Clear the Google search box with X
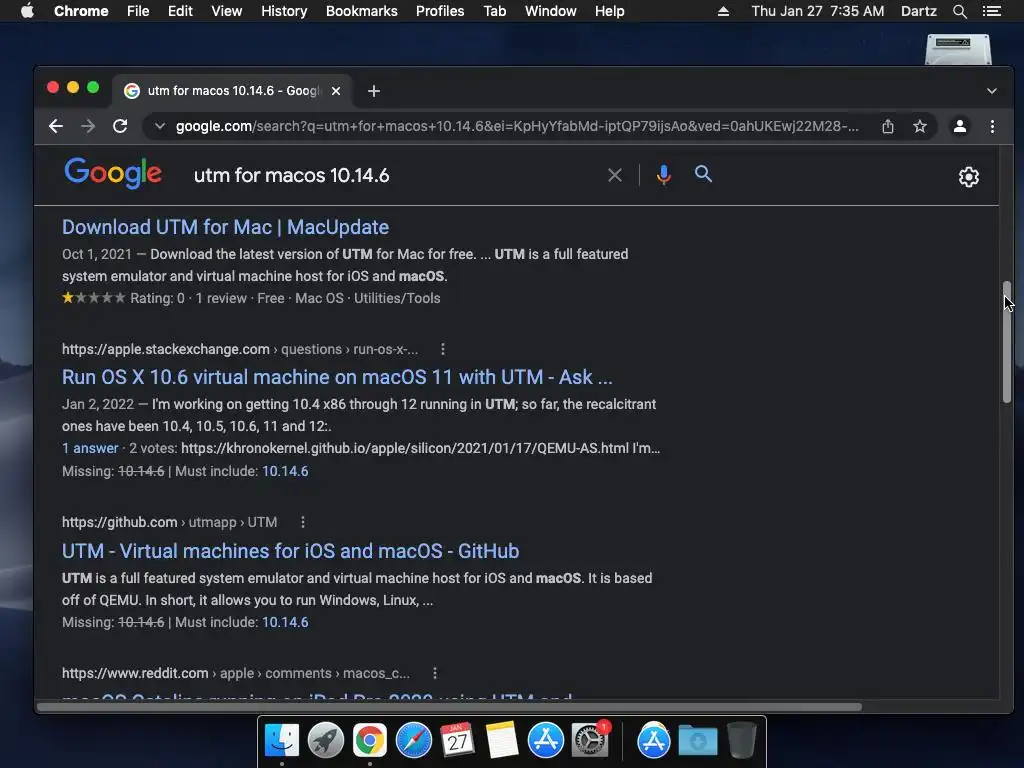 click(x=615, y=175)
